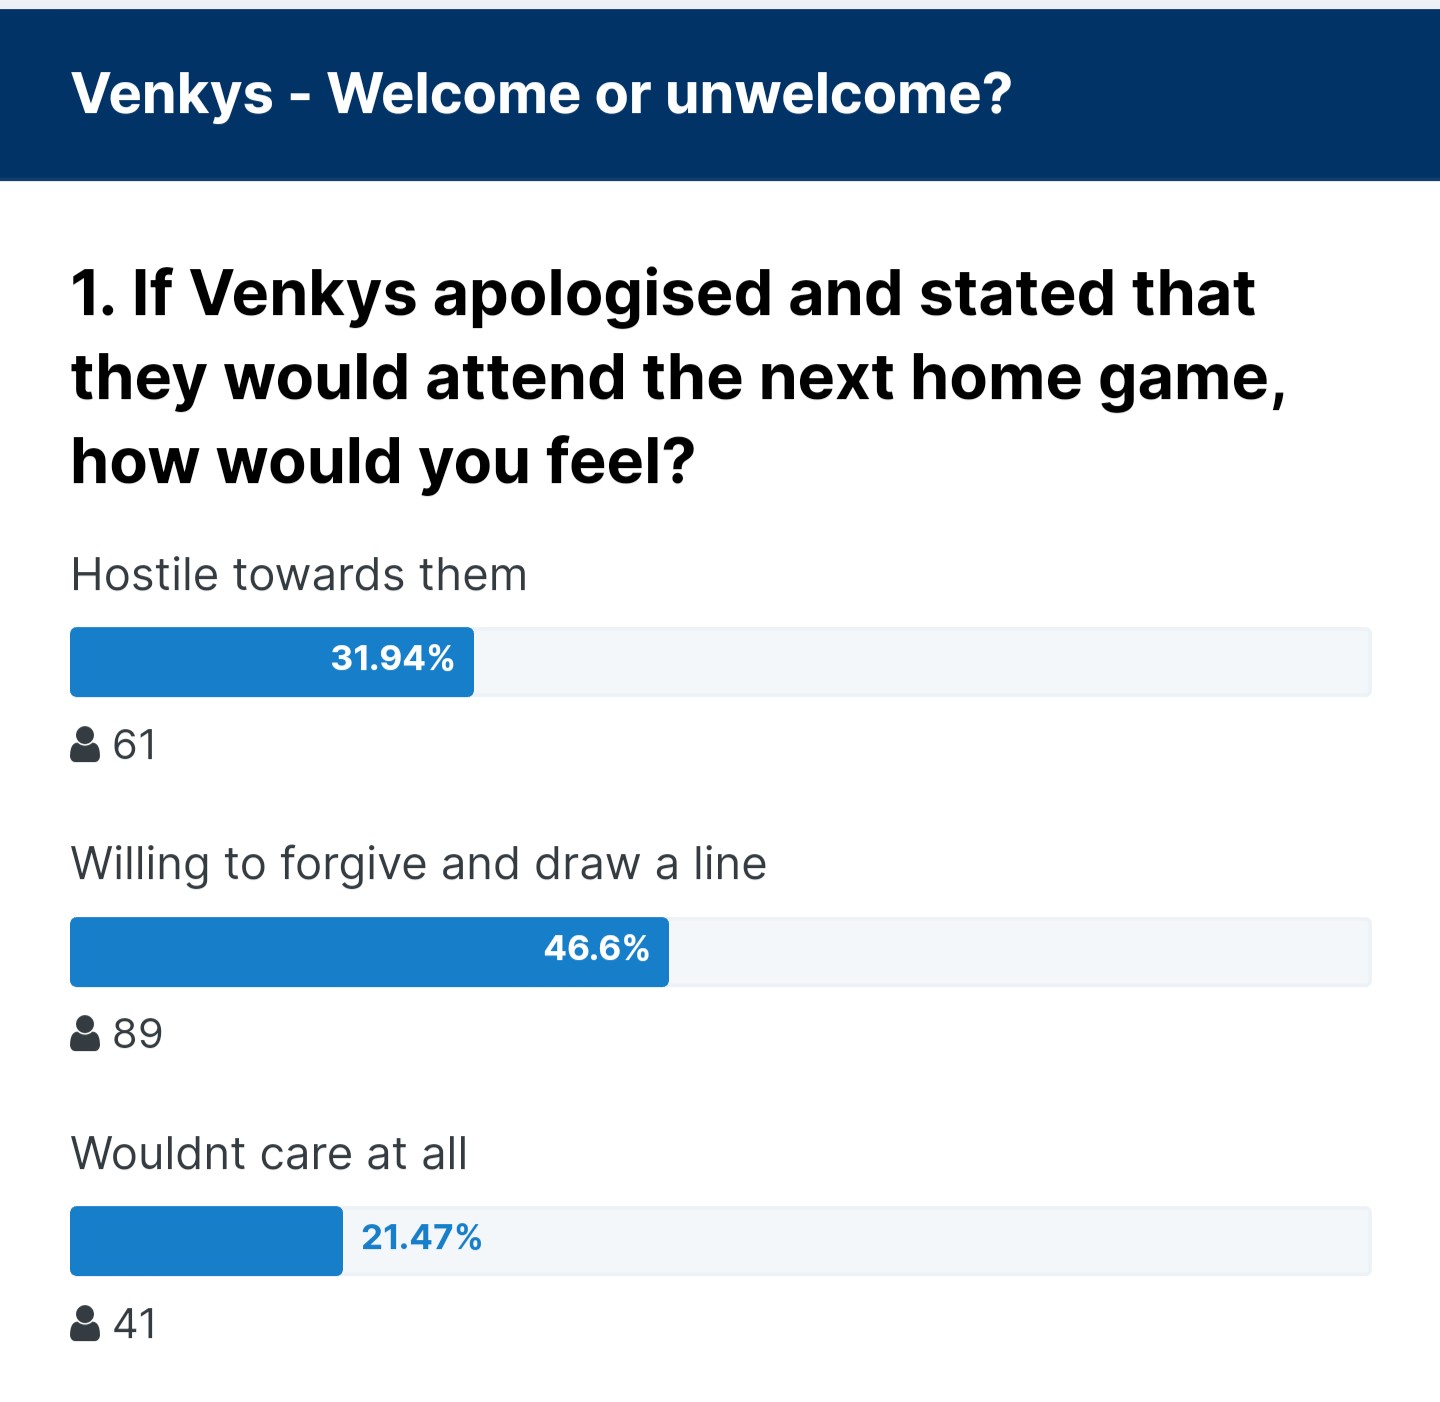Click the voter icon beside the 41 count
Image resolution: width=1440 pixels, height=1402 pixels.
85,1323
